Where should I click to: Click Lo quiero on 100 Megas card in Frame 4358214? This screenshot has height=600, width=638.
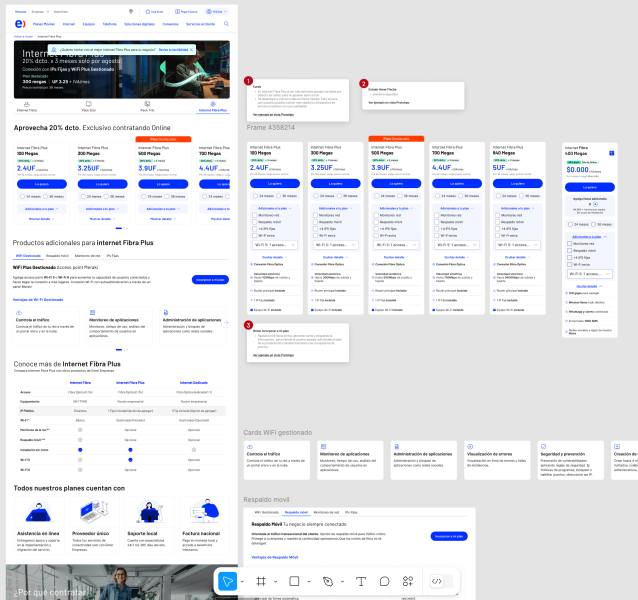pos(275,184)
